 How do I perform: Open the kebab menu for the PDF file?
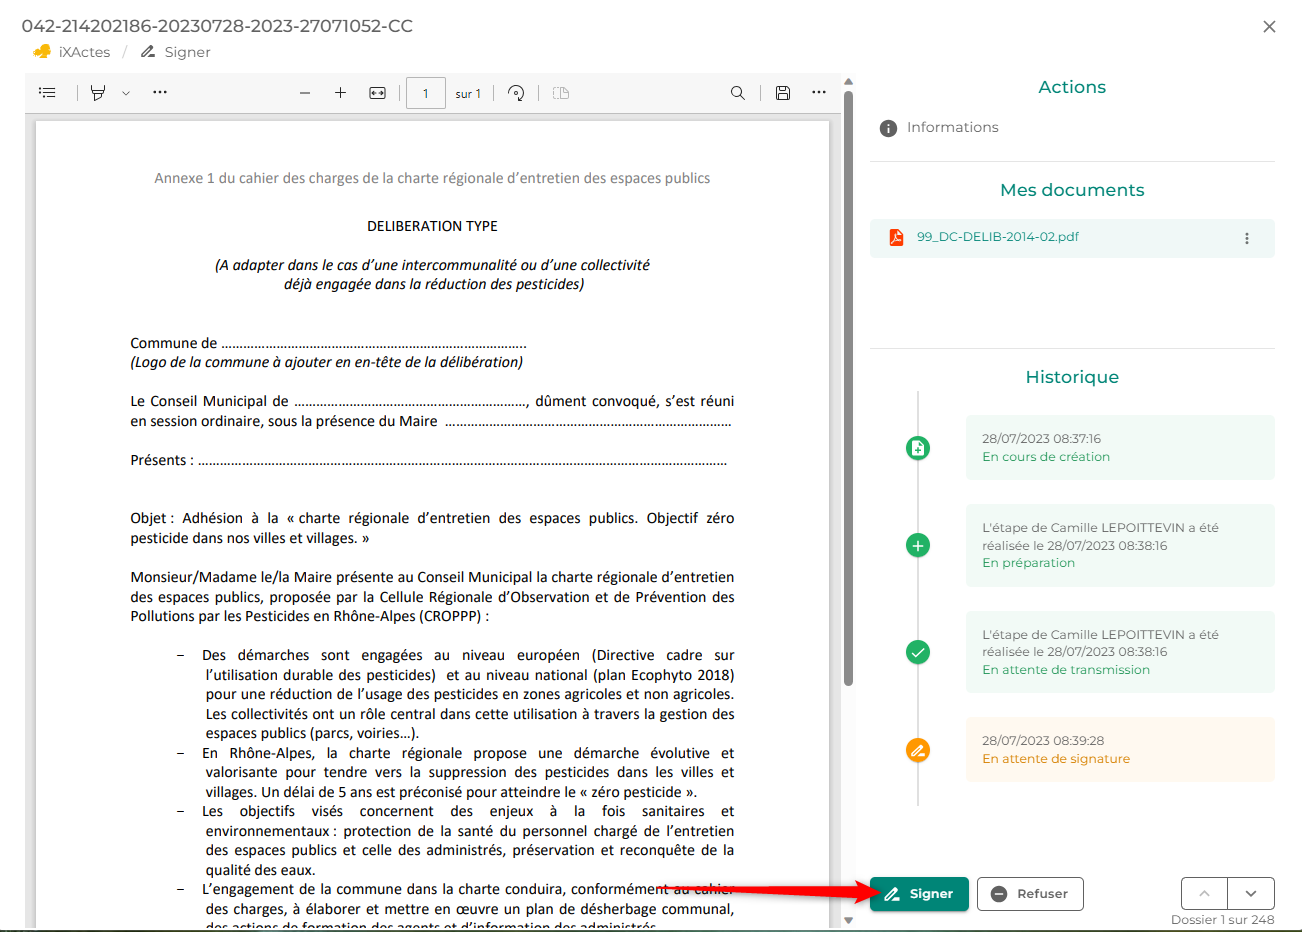(x=1246, y=238)
